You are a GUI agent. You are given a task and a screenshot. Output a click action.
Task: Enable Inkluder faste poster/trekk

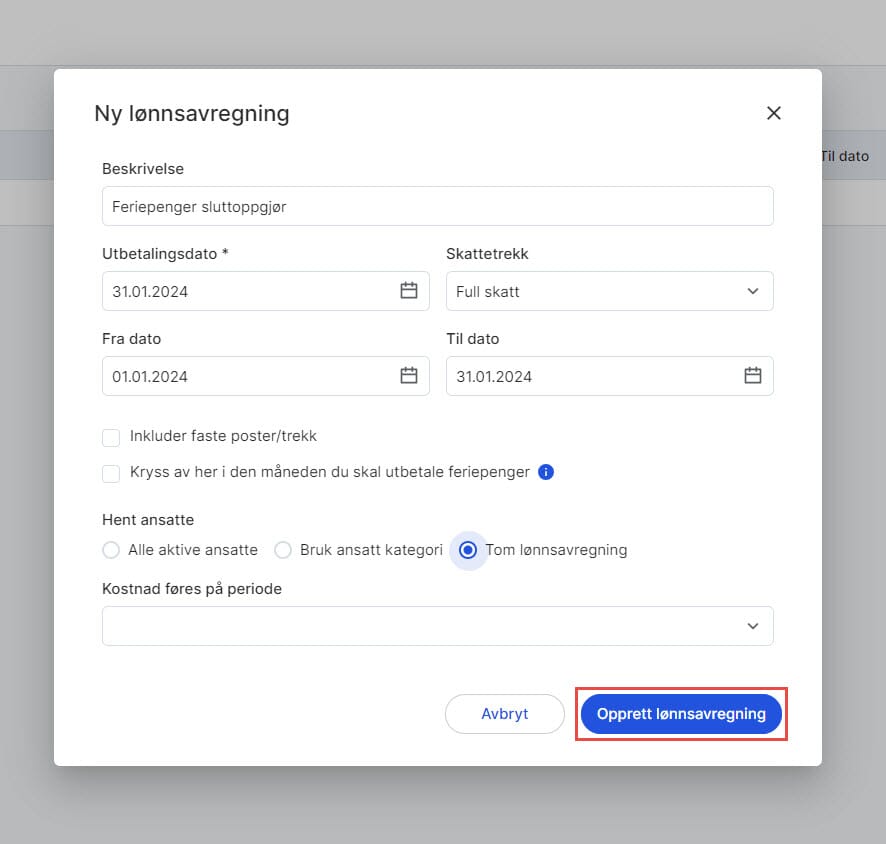pyautogui.click(x=111, y=436)
